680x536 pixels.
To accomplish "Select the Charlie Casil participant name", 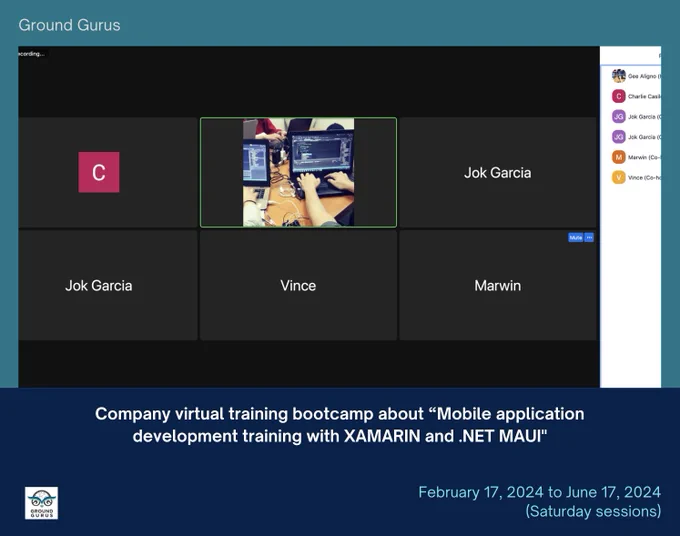I will point(644,96).
